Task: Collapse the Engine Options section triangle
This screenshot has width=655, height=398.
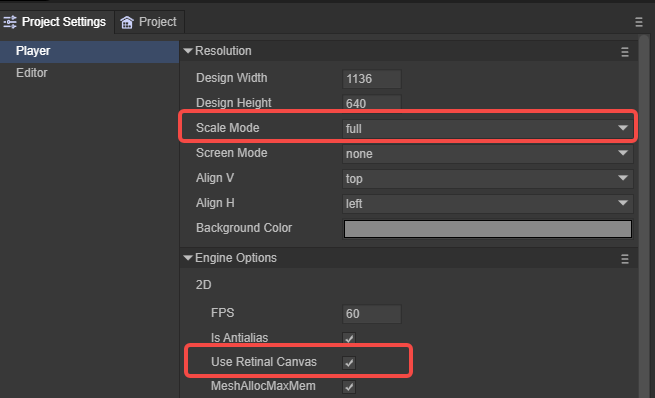Action: click(x=188, y=258)
